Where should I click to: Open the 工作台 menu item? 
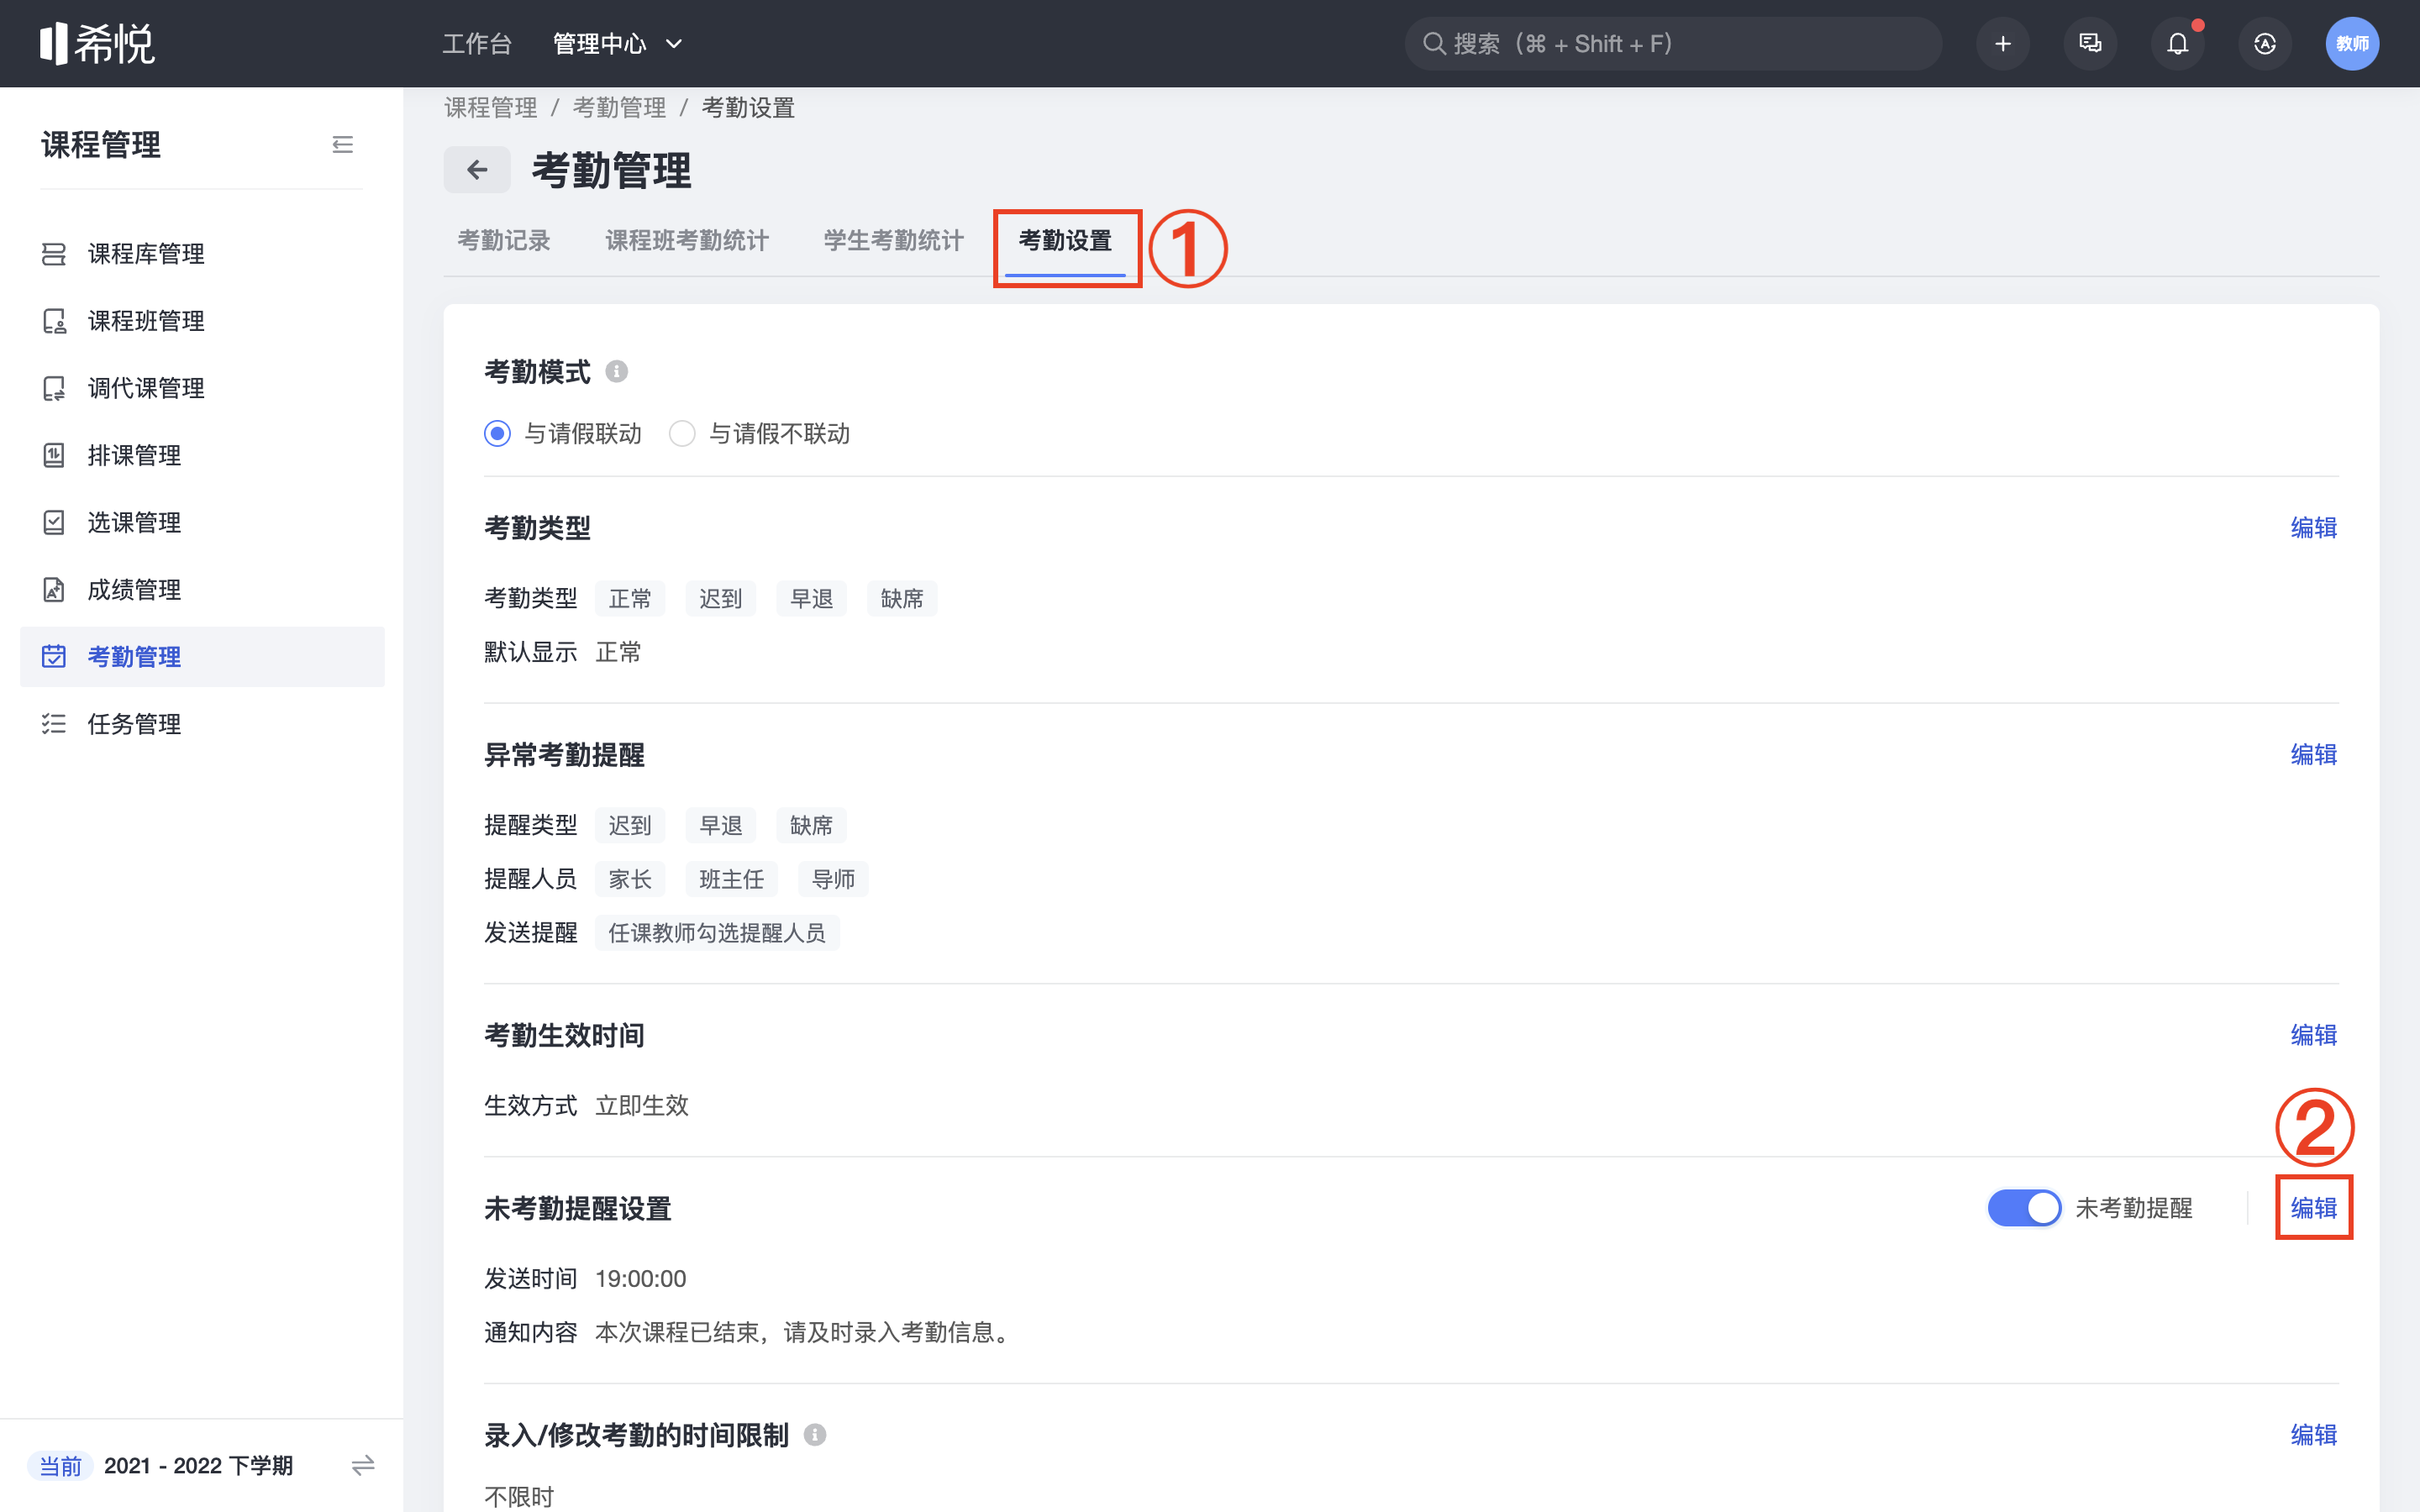477,44
